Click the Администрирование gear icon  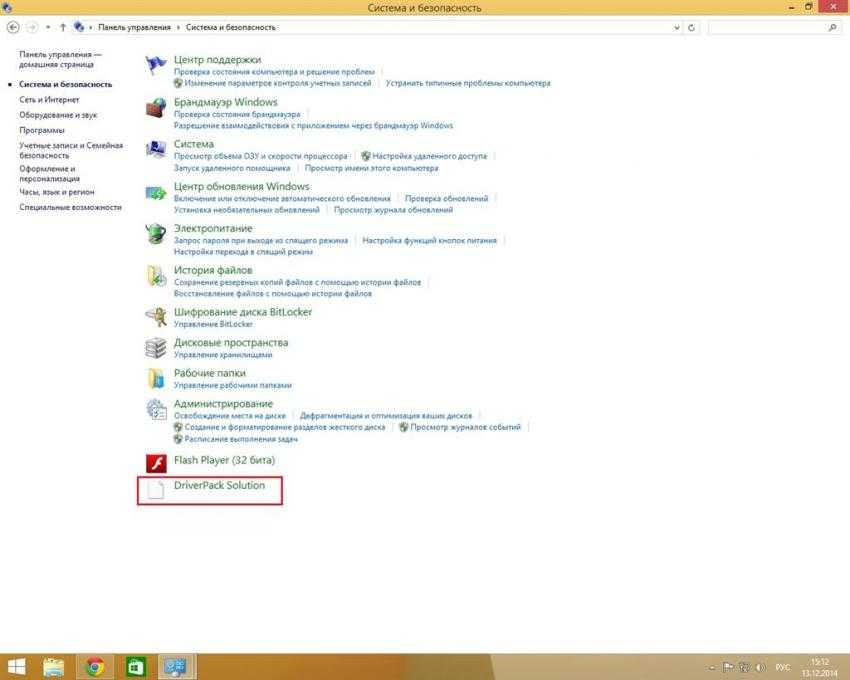(x=156, y=409)
